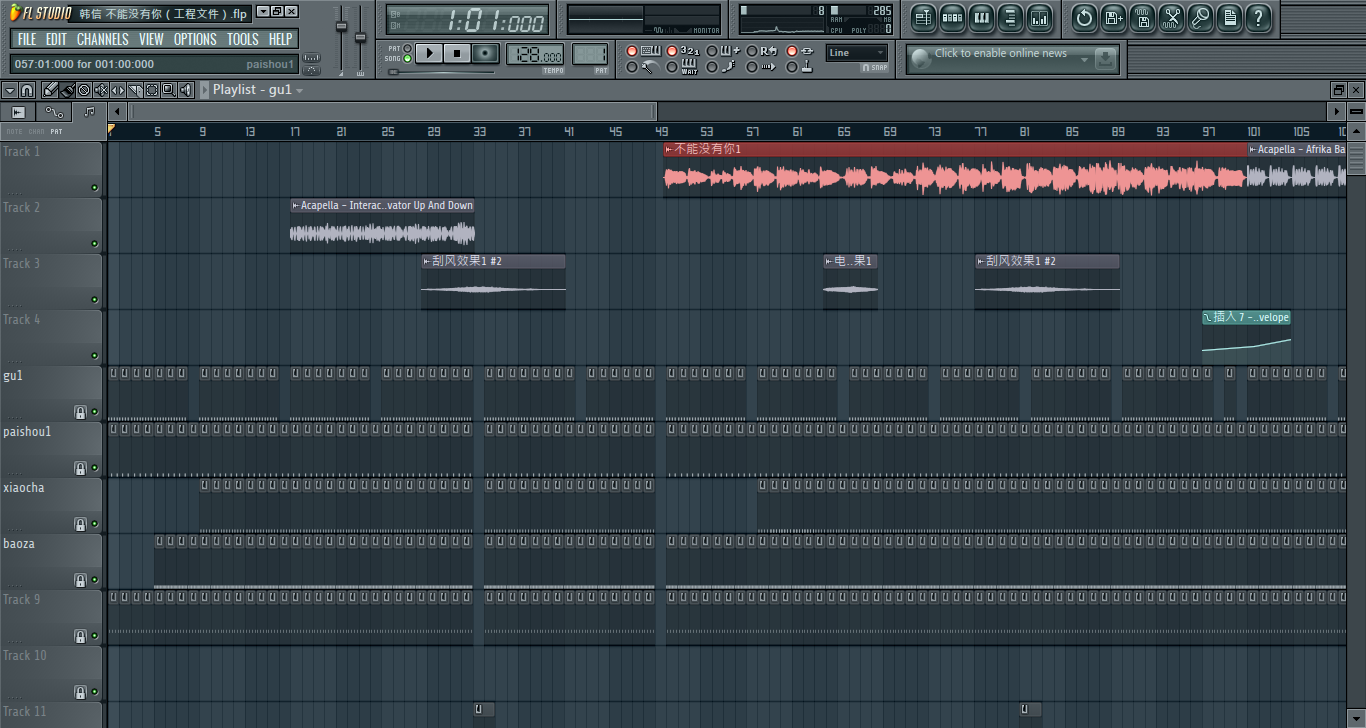Click the undo history button
Screen dimensions: 1366x728
(1084, 17)
